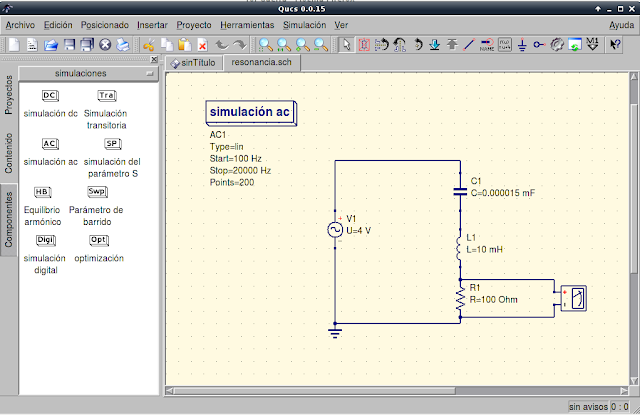The height and width of the screenshot is (415, 640).
Task: Open the simulaciones component category dropdown
Action: pos(89,73)
